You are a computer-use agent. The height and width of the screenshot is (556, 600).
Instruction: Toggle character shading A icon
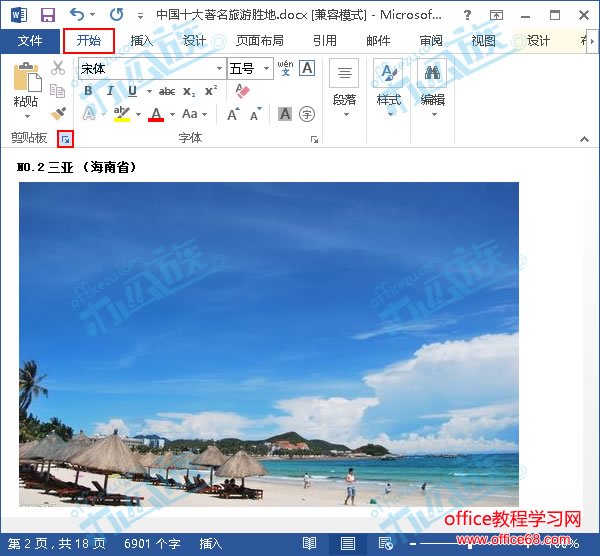click(285, 114)
